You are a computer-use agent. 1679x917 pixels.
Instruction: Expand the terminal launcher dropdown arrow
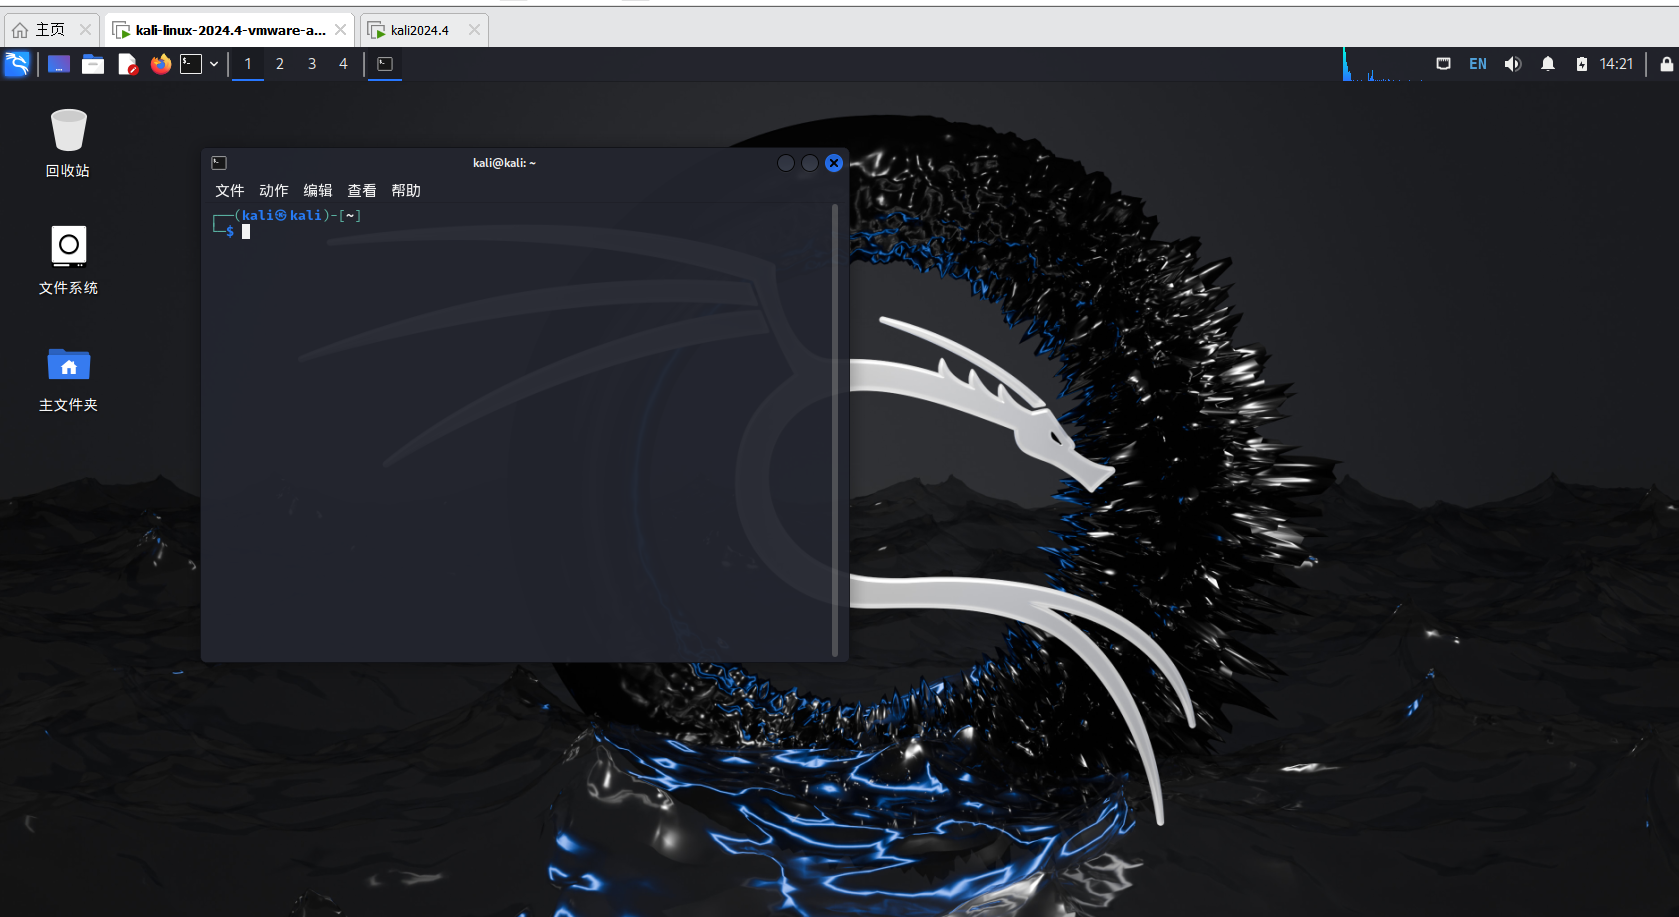click(214, 64)
